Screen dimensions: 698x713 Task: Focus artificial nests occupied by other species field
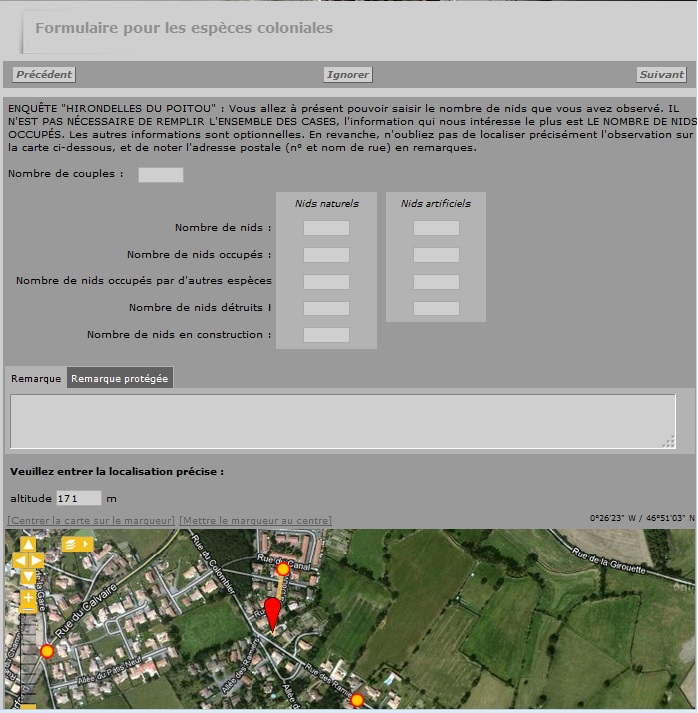pyautogui.click(x=436, y=281)
